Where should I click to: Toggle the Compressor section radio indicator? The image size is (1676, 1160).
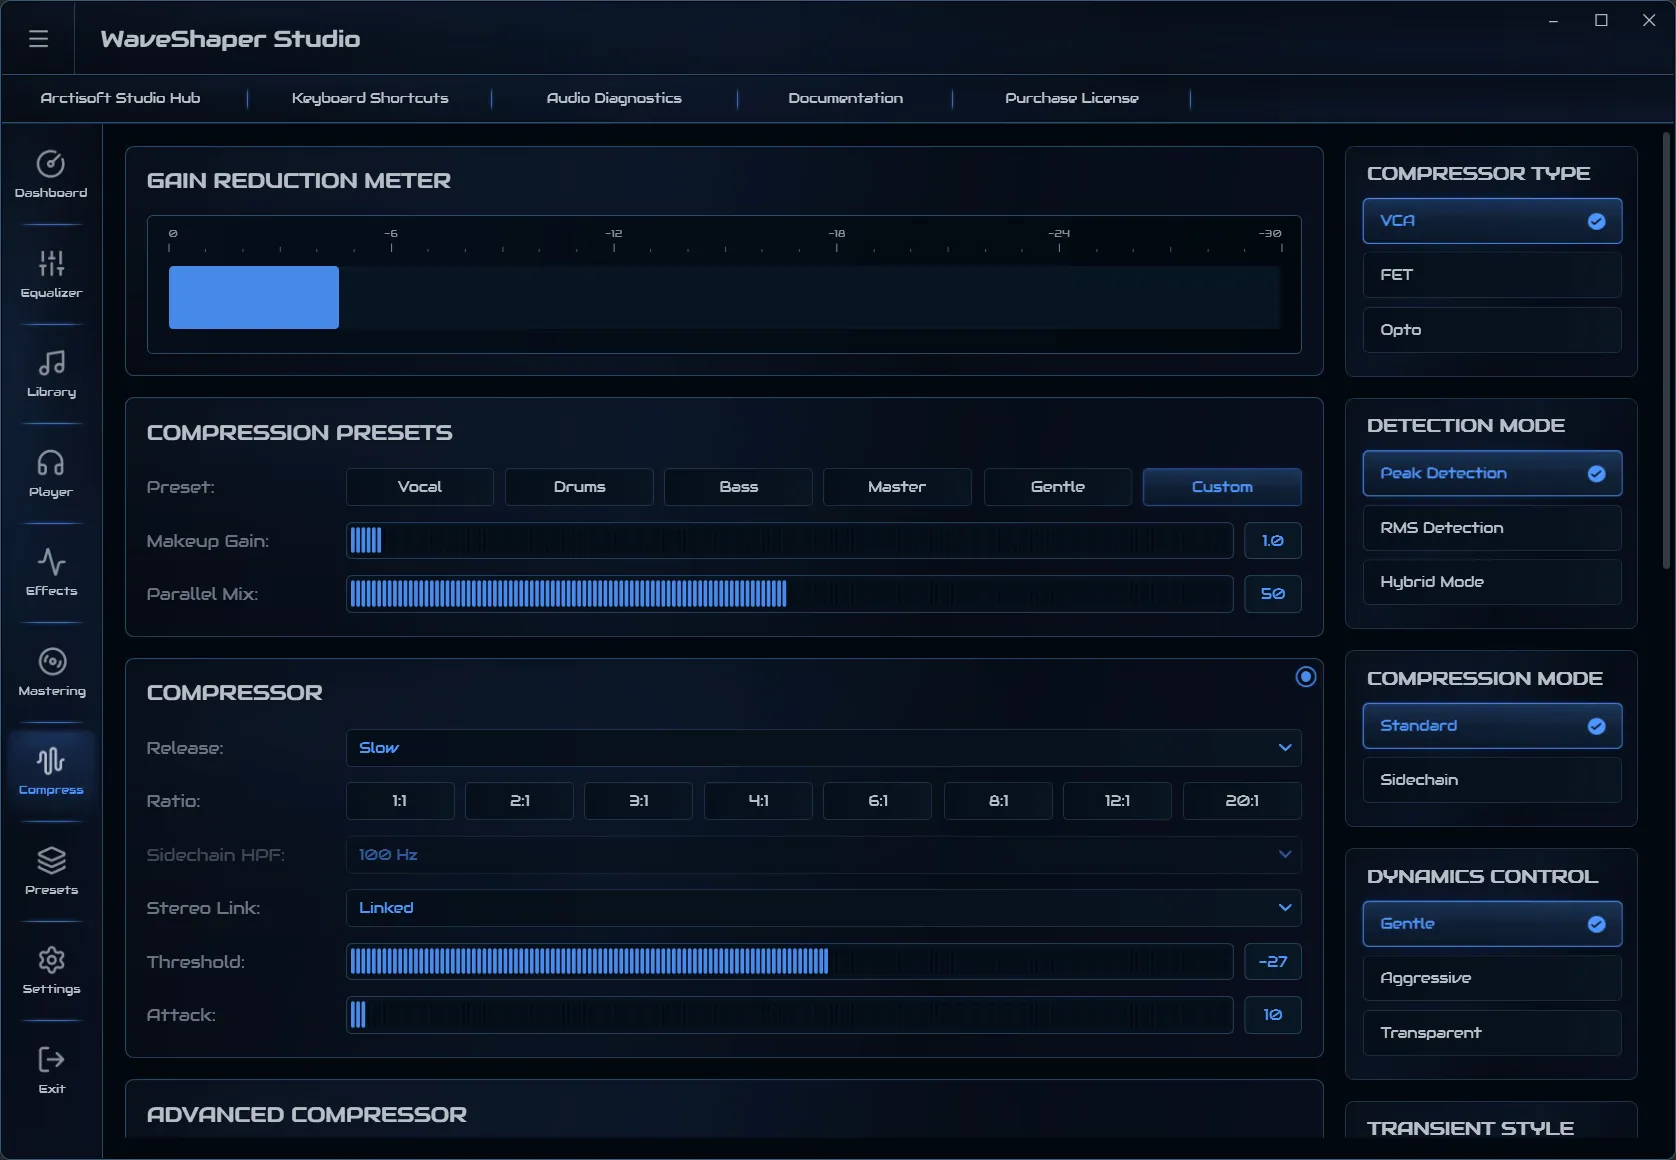[1305, 677]
